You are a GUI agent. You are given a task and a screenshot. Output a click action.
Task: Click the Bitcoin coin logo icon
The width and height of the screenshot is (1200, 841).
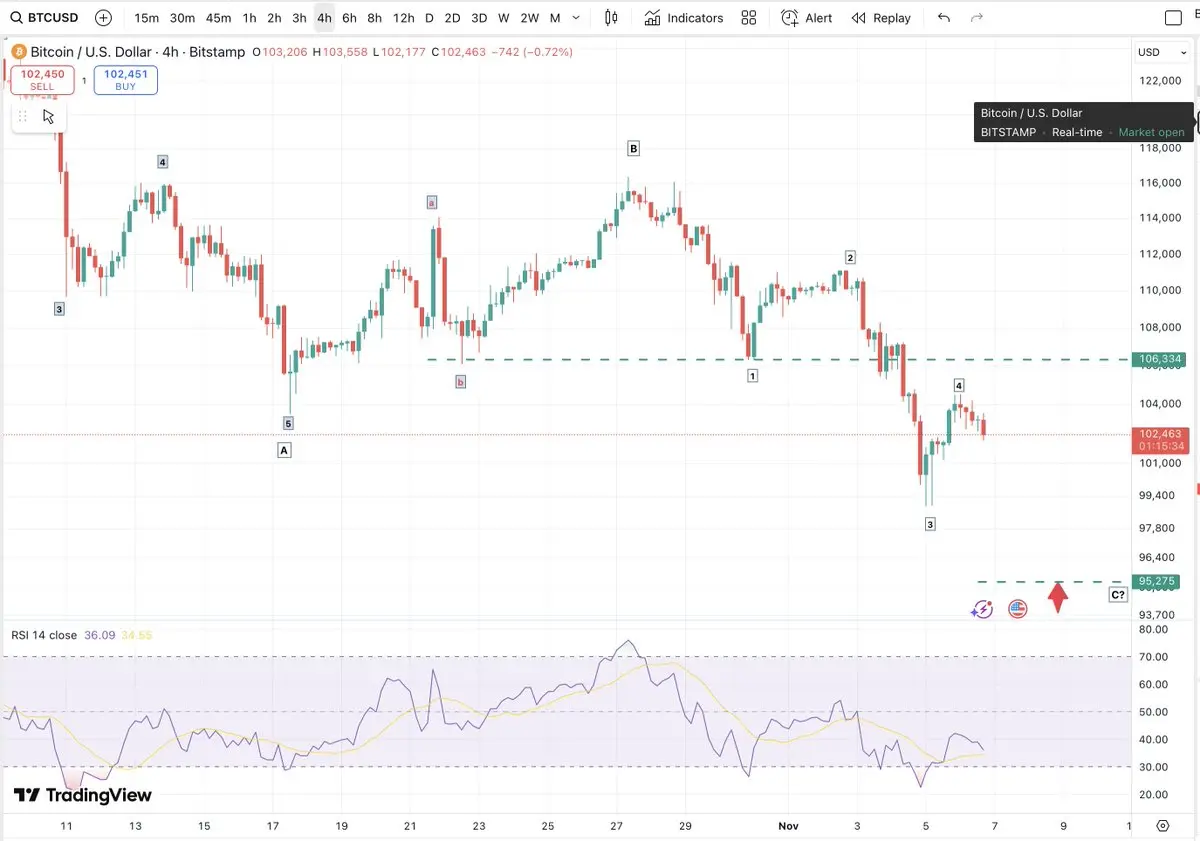click(17, 51)
